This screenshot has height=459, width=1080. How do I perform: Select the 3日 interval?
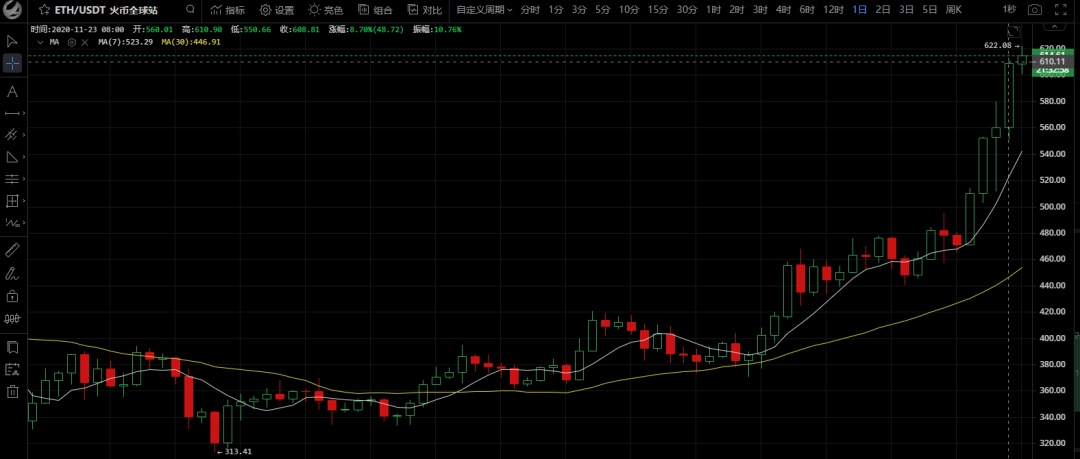906,10
